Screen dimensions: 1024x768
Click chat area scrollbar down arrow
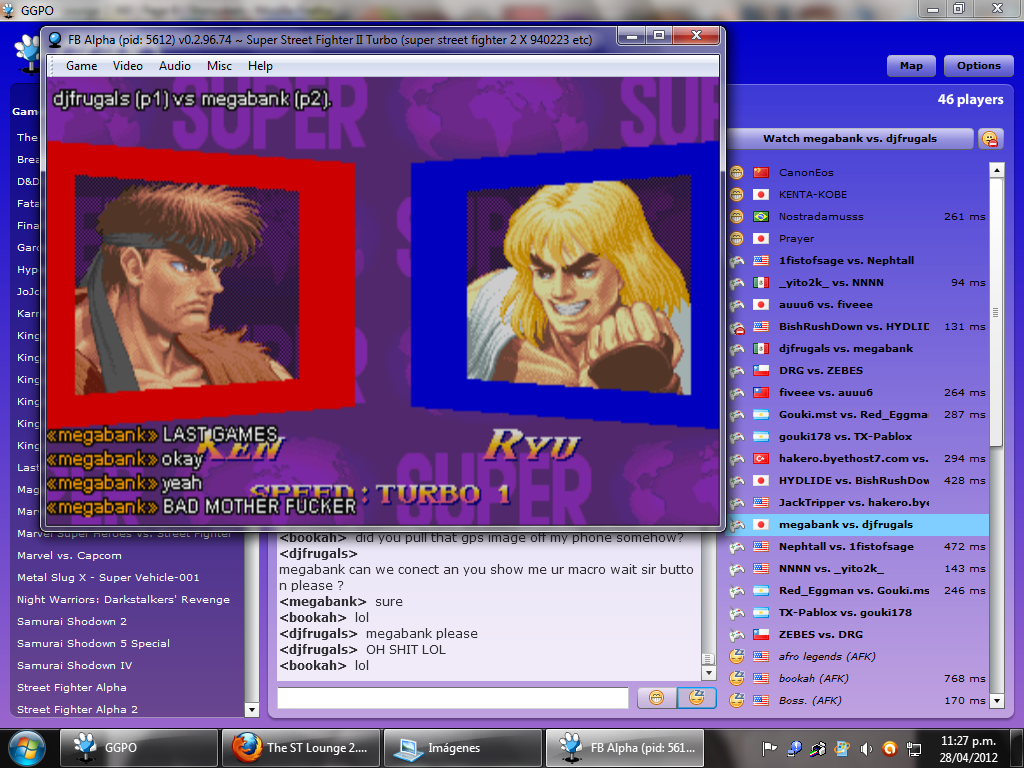[x=709, y=673]
